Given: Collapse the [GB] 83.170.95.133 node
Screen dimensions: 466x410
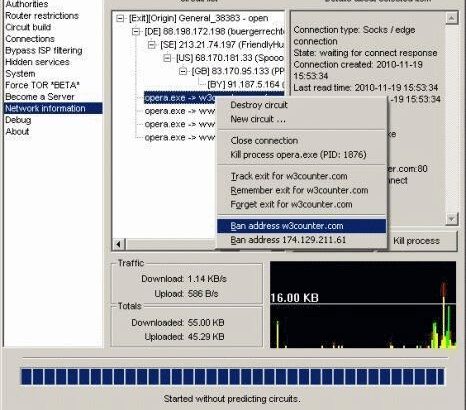Looking at the screenshot, I should pos(183,71).
